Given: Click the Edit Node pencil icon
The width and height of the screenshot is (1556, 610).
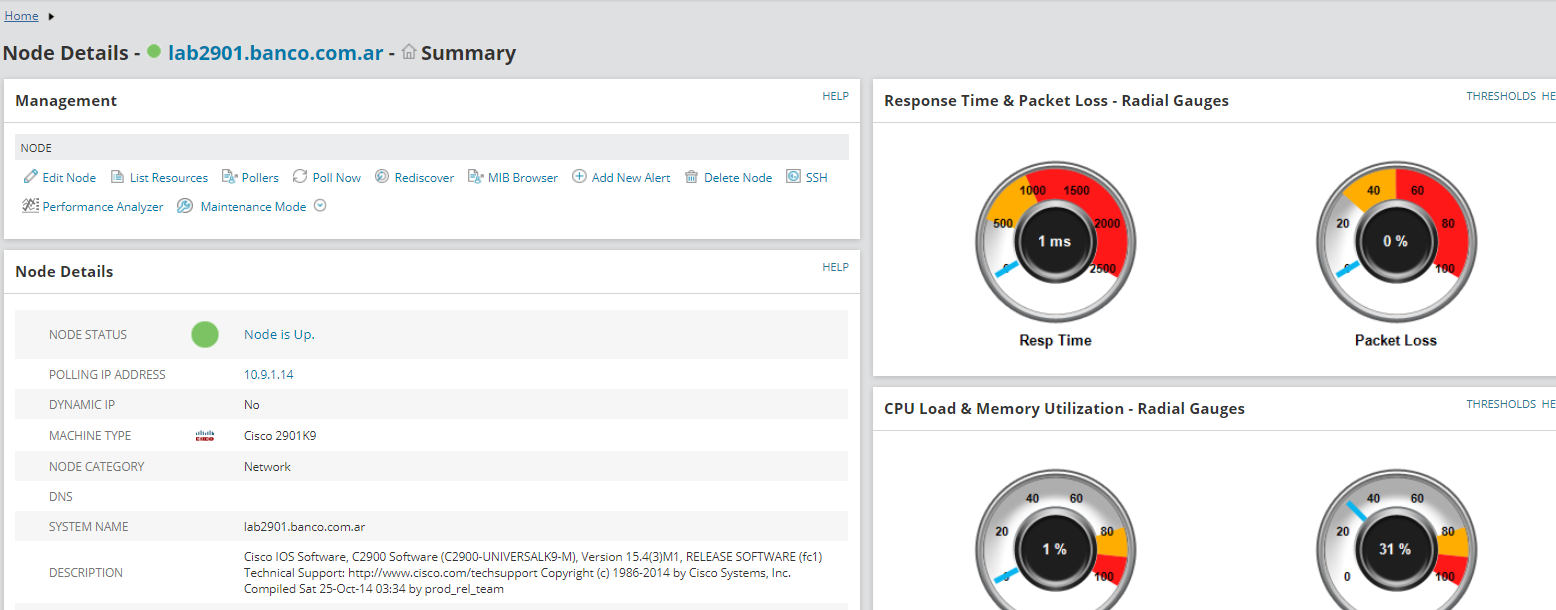Looking at the screenshot, I should pyautogui.click(x=30, y=177).
